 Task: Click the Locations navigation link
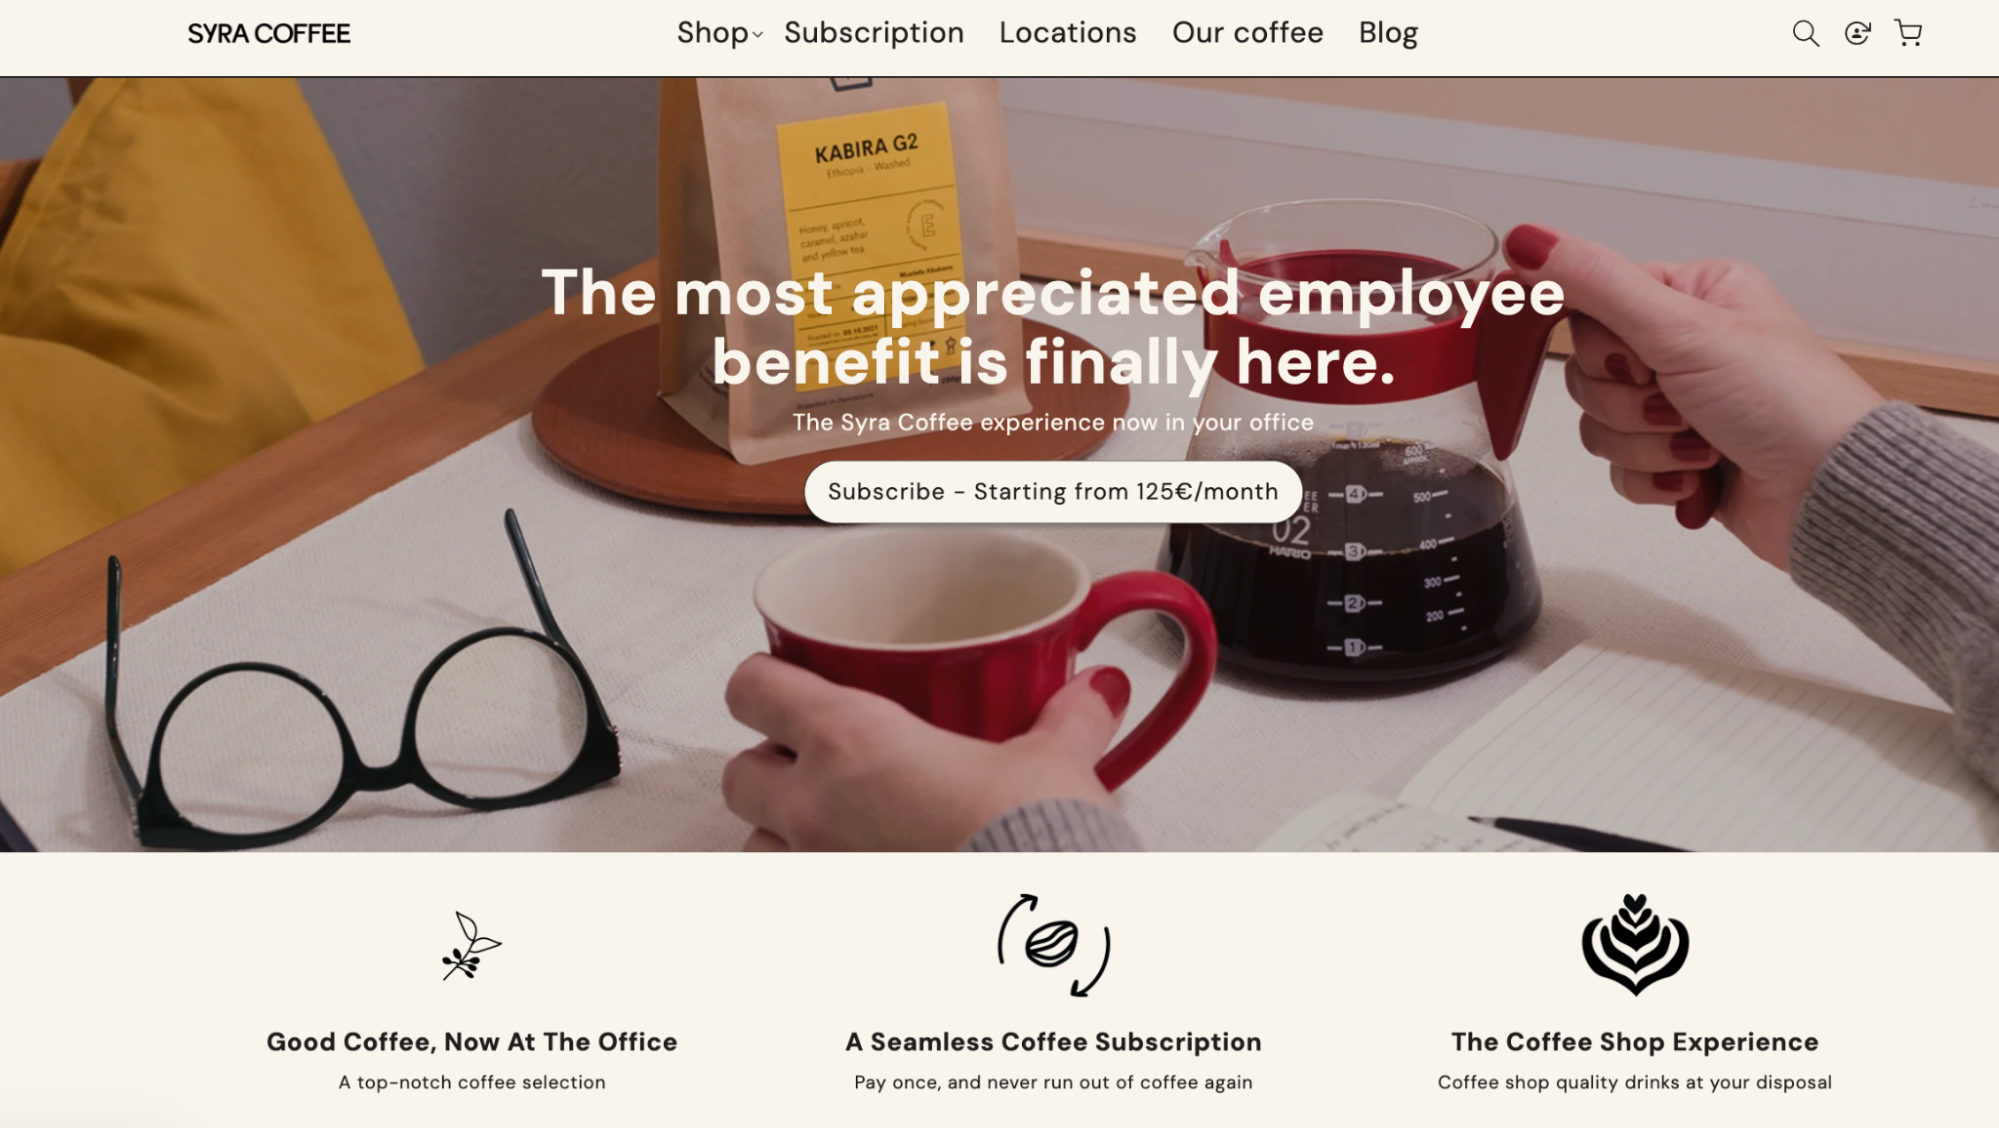tap(1068, 32)
